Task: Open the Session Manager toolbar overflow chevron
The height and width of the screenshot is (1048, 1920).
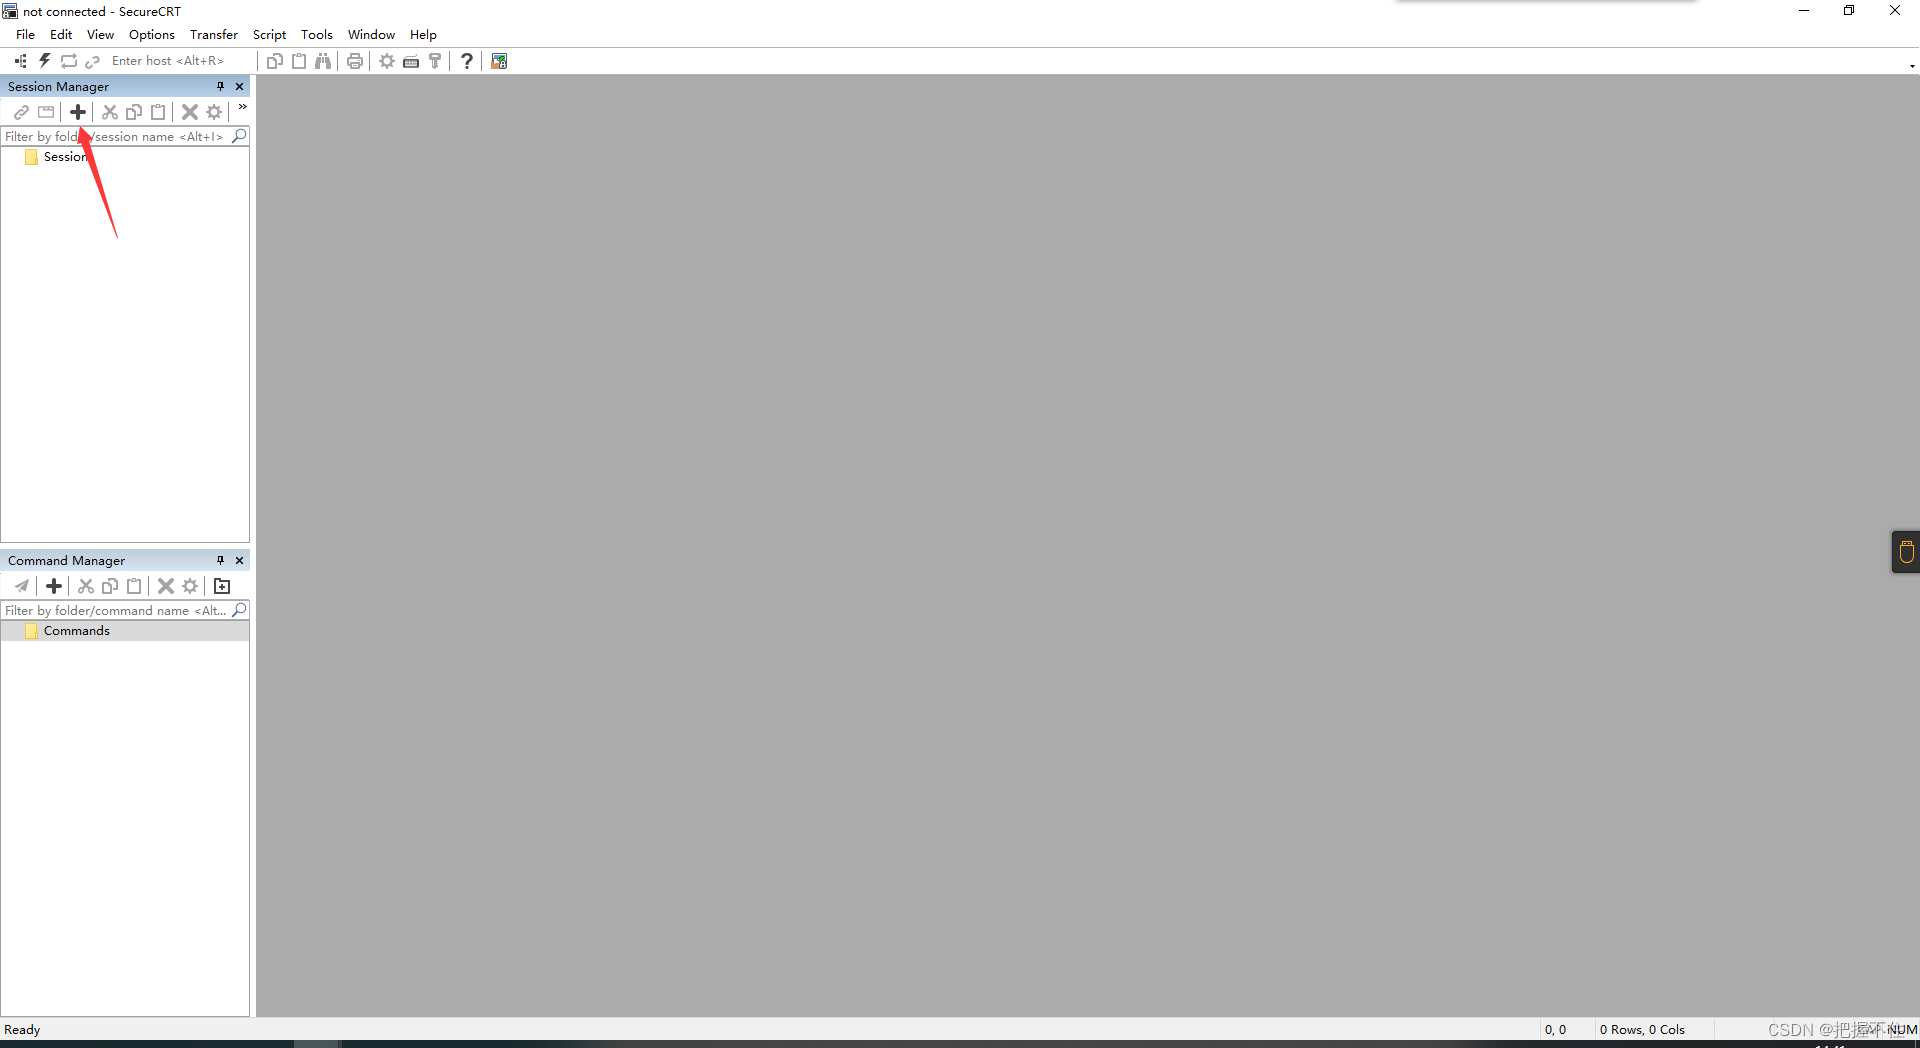Action: (x=241, y=107)
